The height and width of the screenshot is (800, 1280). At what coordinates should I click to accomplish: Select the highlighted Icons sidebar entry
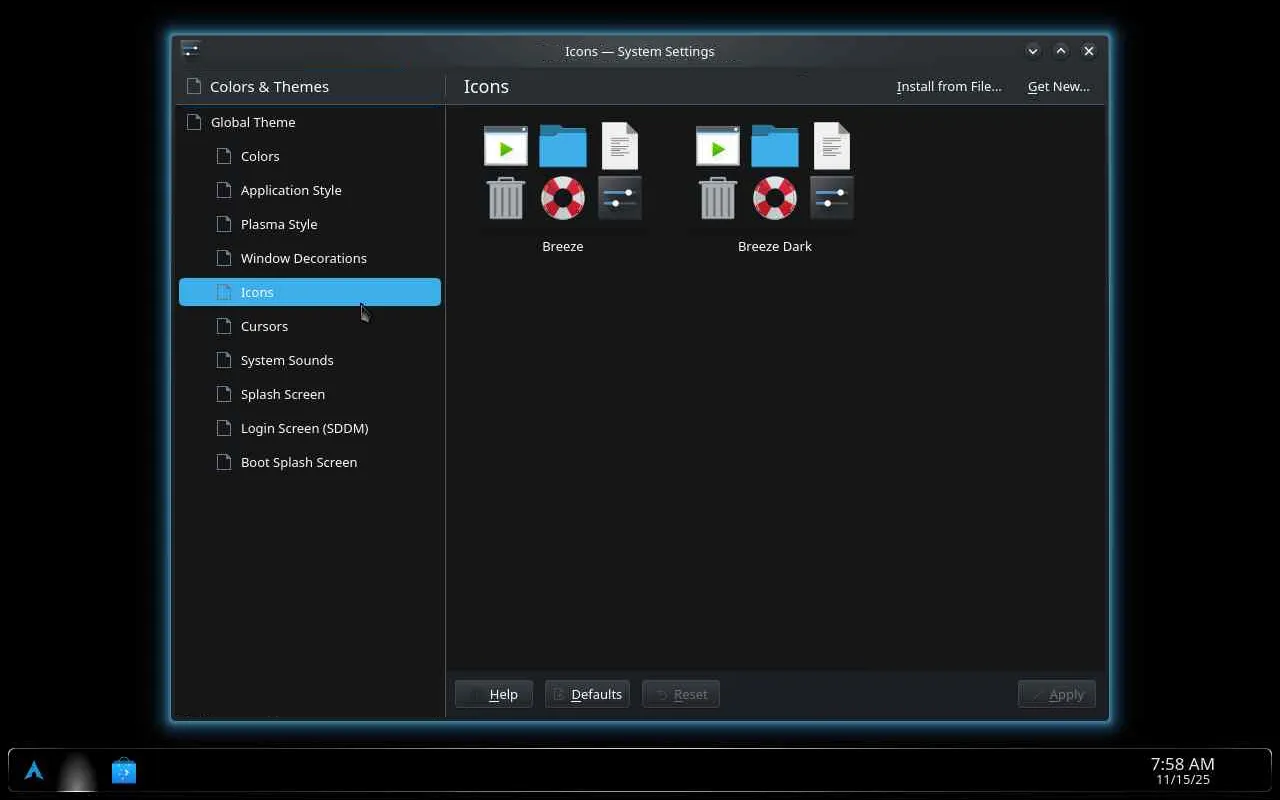coord(310,292)
